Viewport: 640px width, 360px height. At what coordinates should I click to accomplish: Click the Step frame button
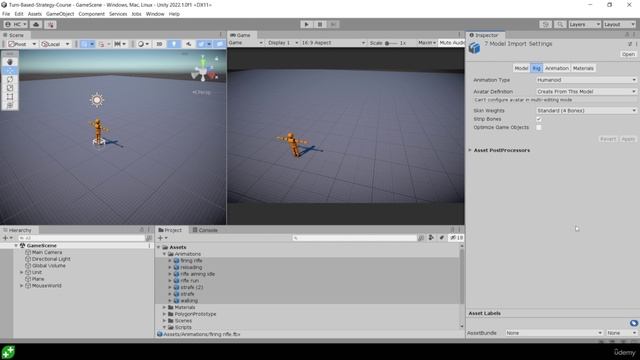pyautogui.click(x=333, y=24)
